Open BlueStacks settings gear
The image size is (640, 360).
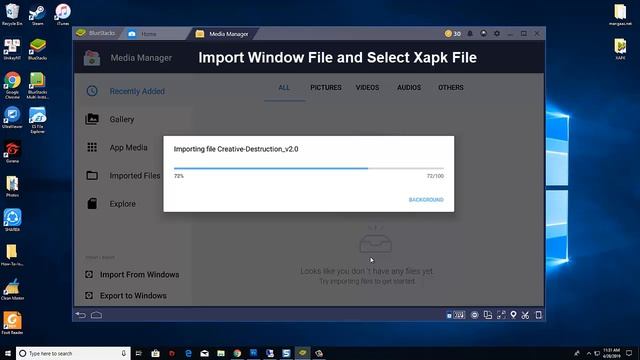497,33
